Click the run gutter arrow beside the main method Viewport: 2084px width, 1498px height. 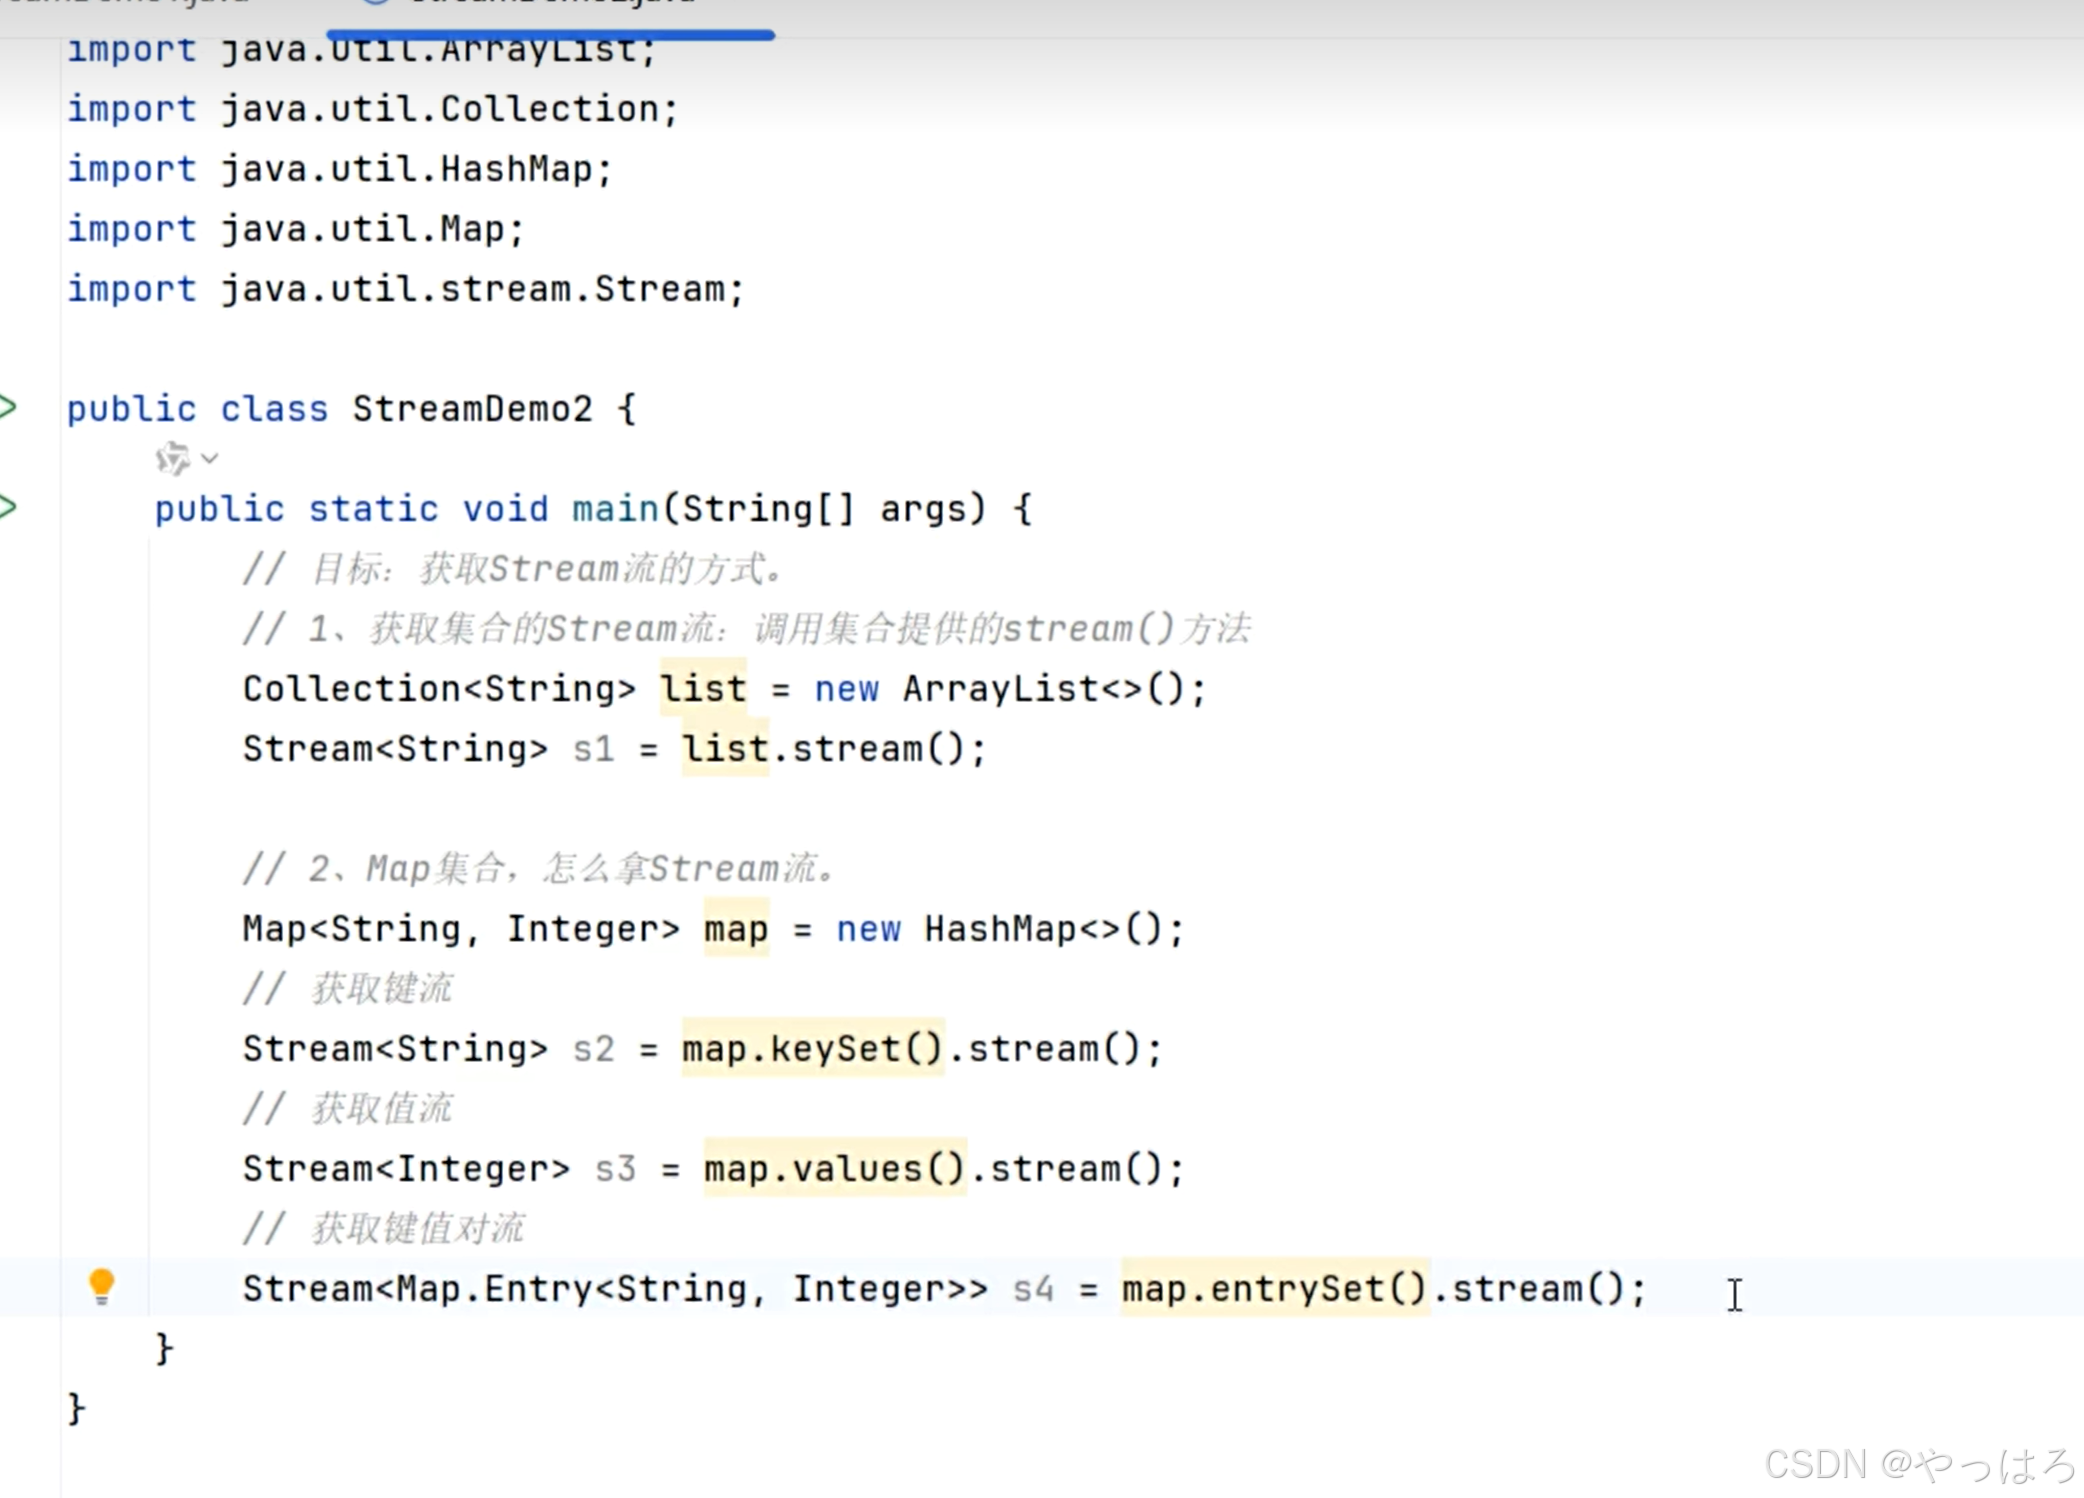[8, 507]
